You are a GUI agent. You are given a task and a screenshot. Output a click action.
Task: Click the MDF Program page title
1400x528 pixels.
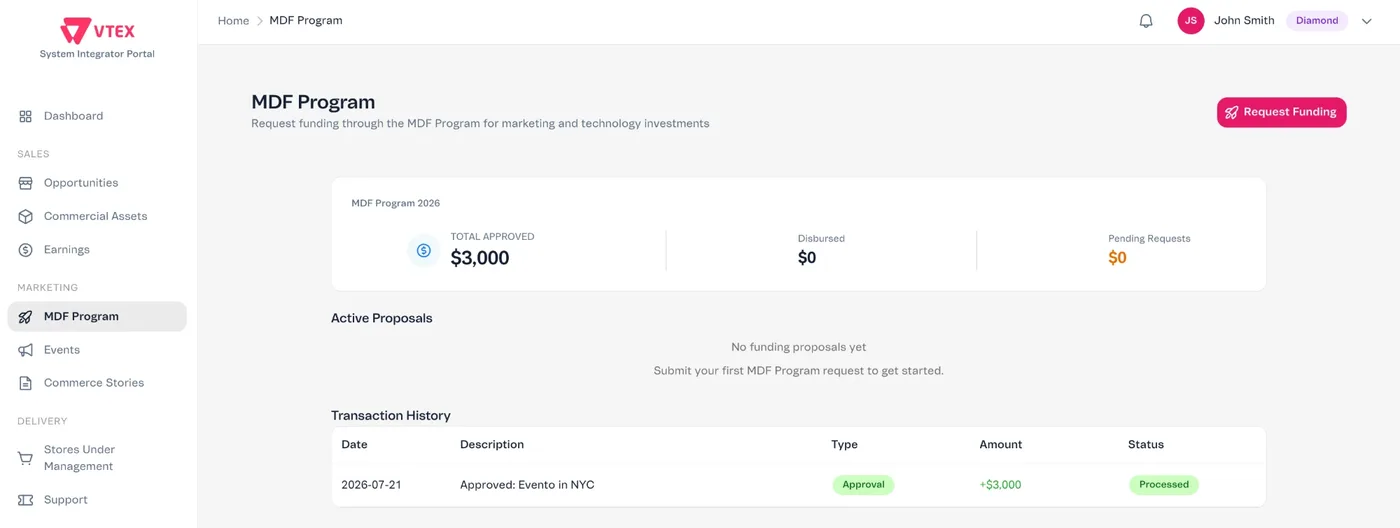click(x=313, y=102)
